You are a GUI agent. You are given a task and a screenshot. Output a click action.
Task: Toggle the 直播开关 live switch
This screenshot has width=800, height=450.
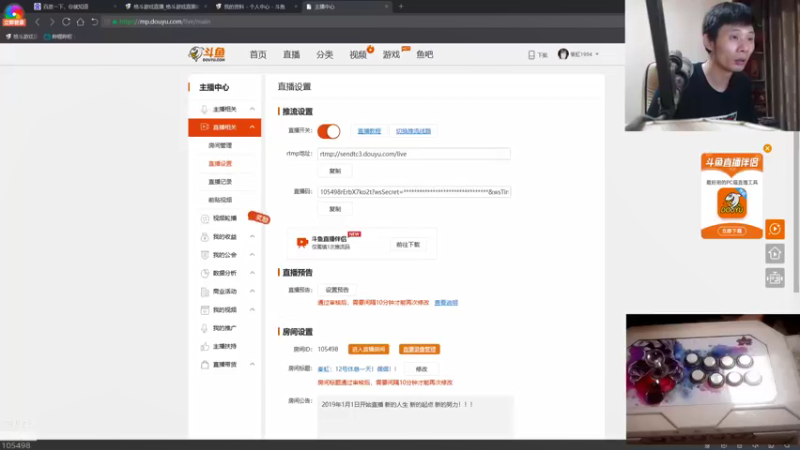click(x=329, y=131)
